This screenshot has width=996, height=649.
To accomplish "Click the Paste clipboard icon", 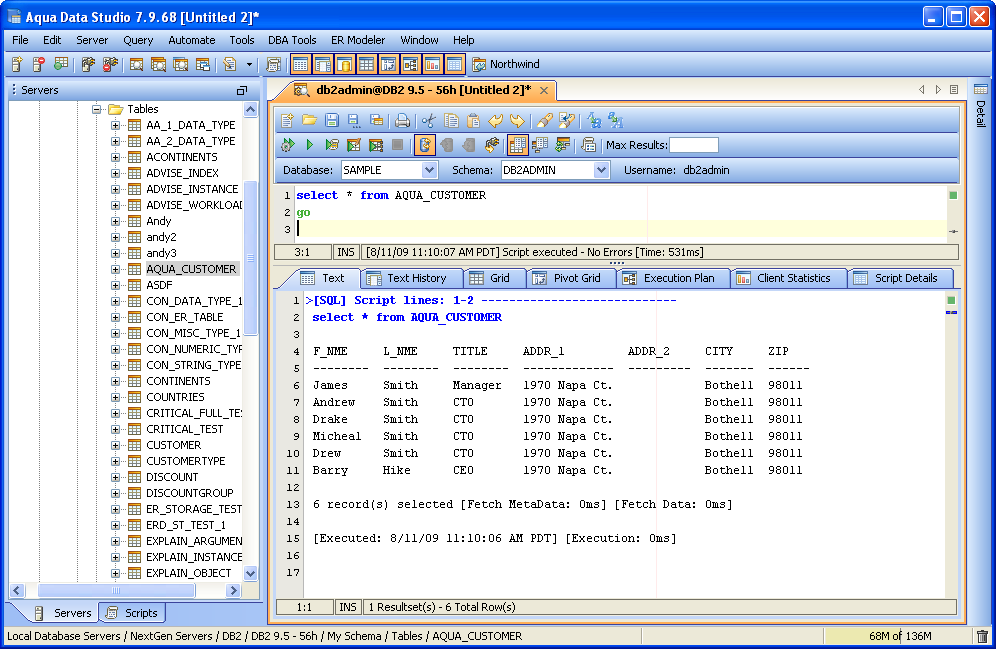I will [473, 121].
